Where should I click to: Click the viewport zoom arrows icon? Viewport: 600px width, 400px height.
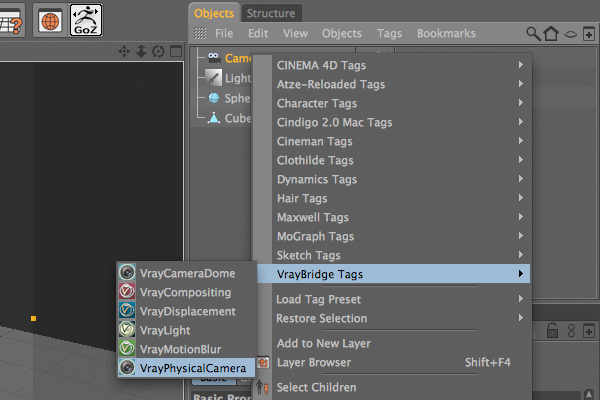[x=141, y=51]
